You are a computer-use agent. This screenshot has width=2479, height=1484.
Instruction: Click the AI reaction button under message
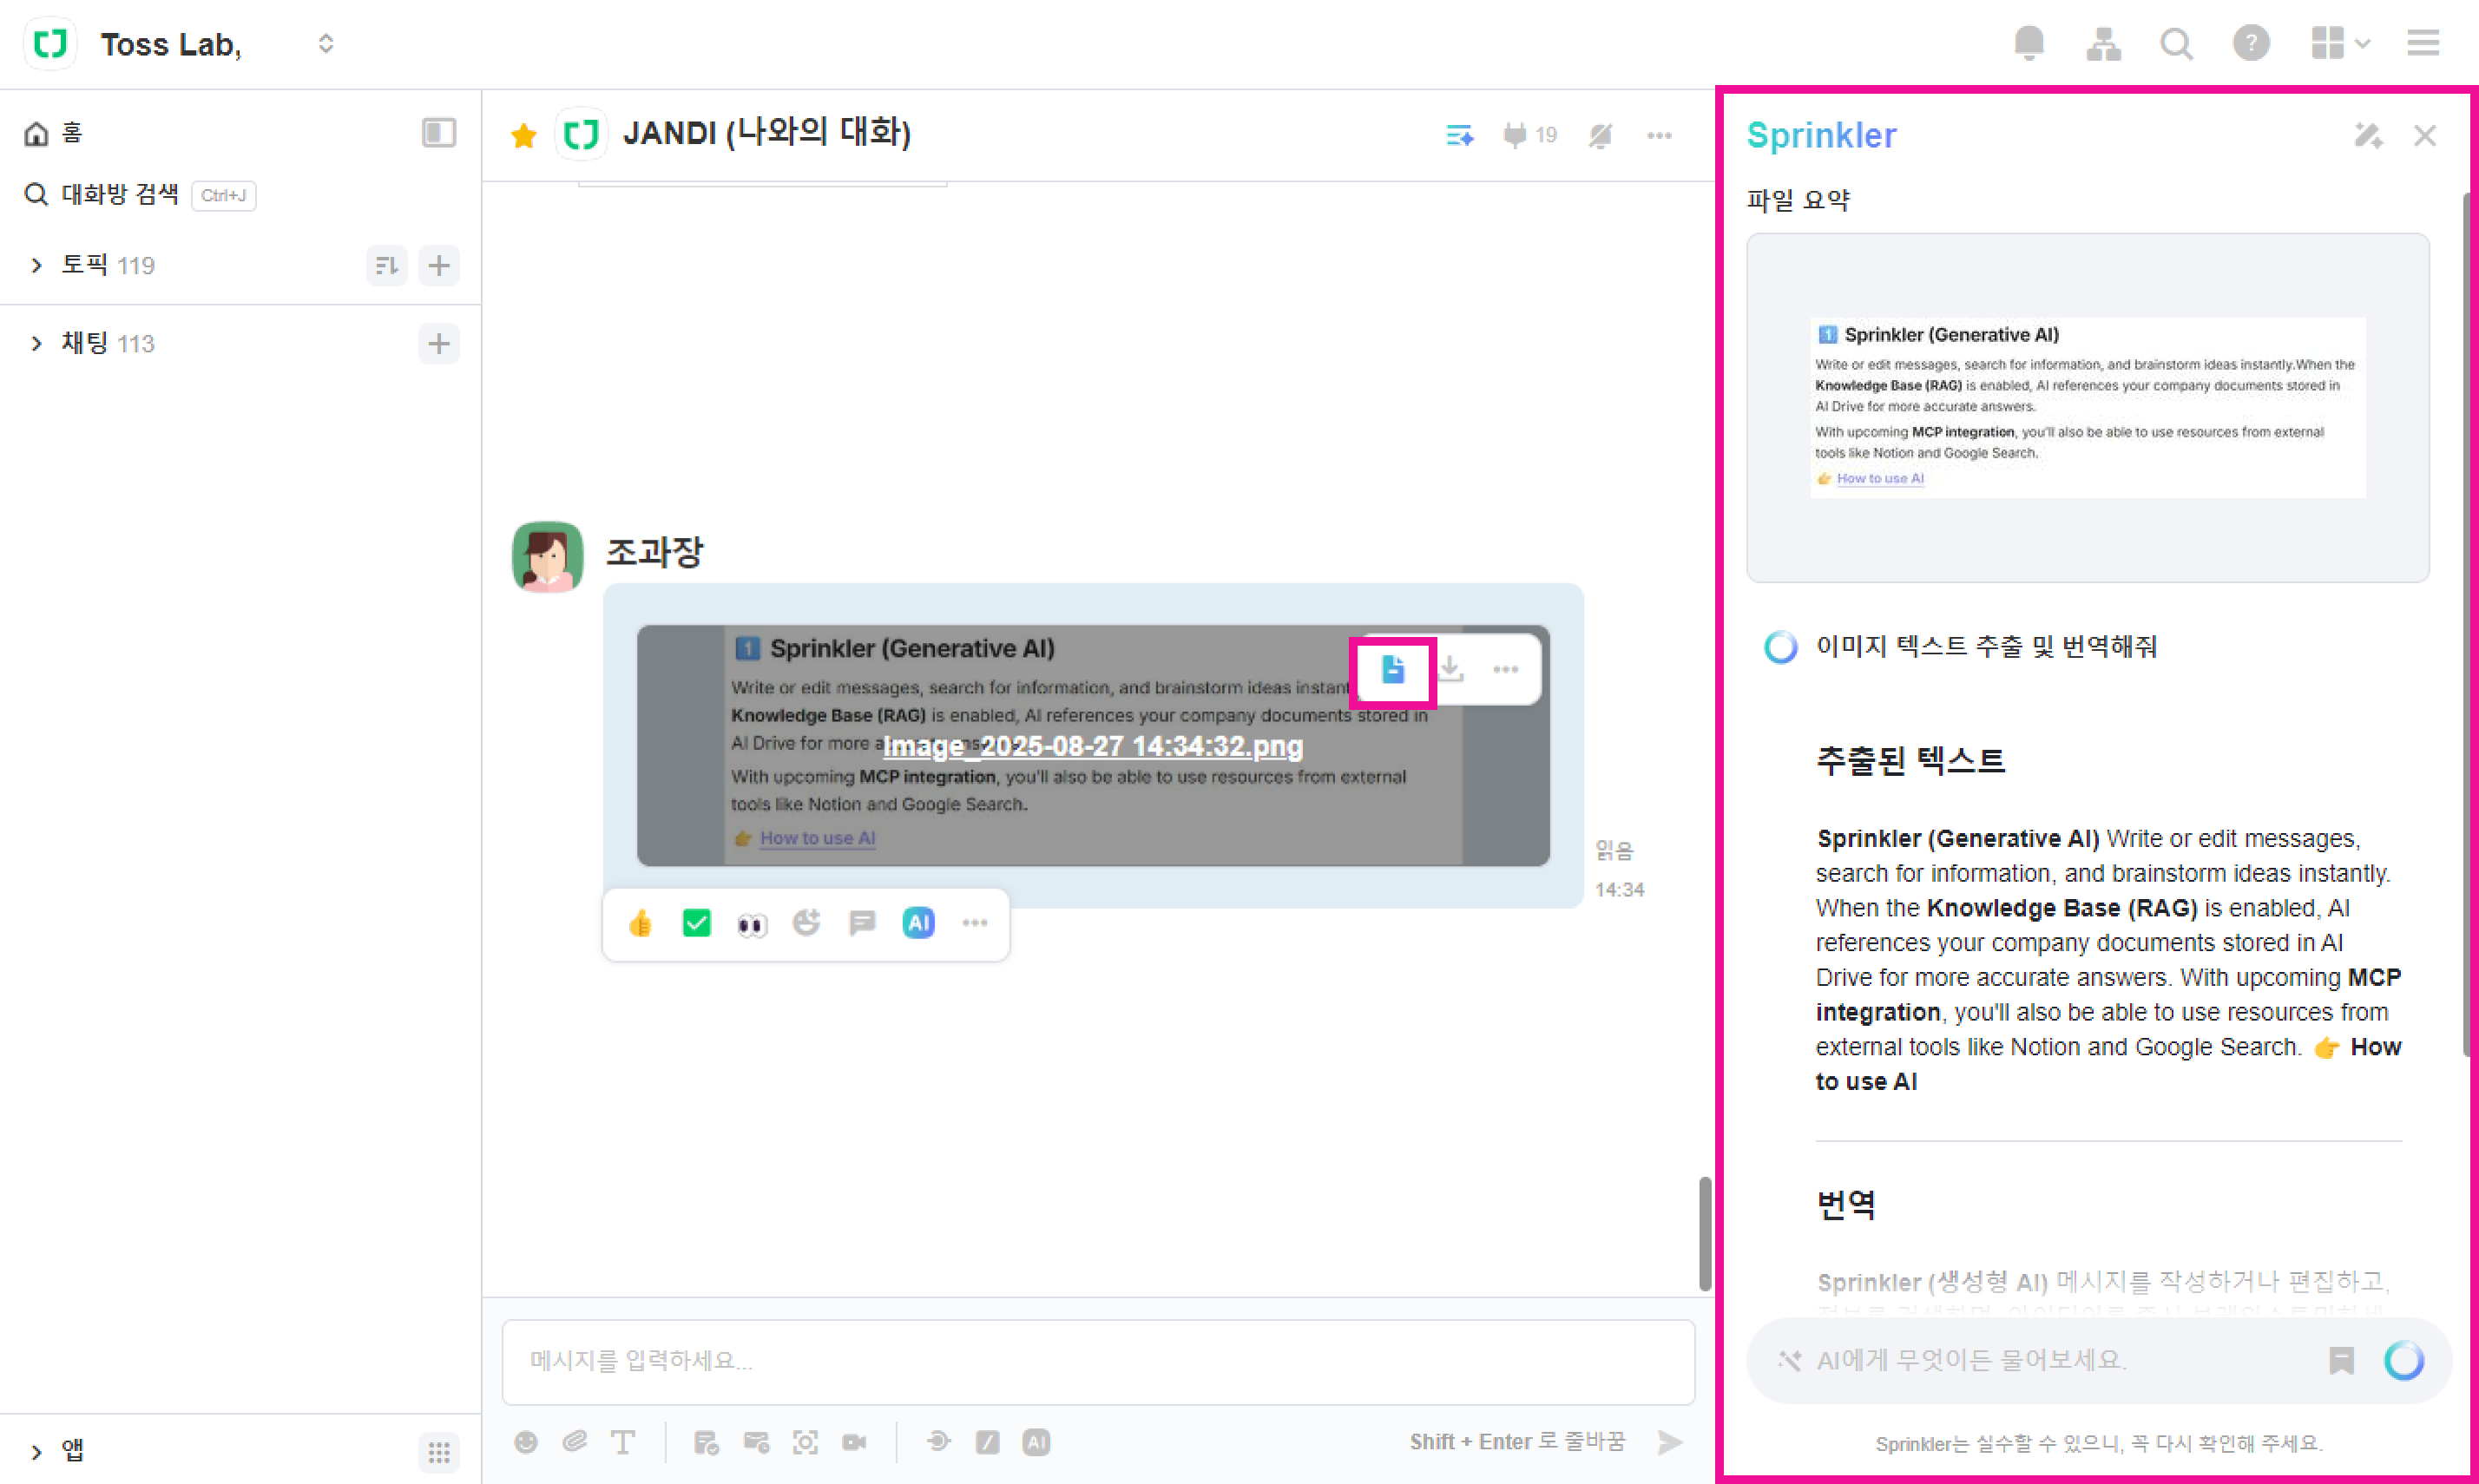pos(918,922)
